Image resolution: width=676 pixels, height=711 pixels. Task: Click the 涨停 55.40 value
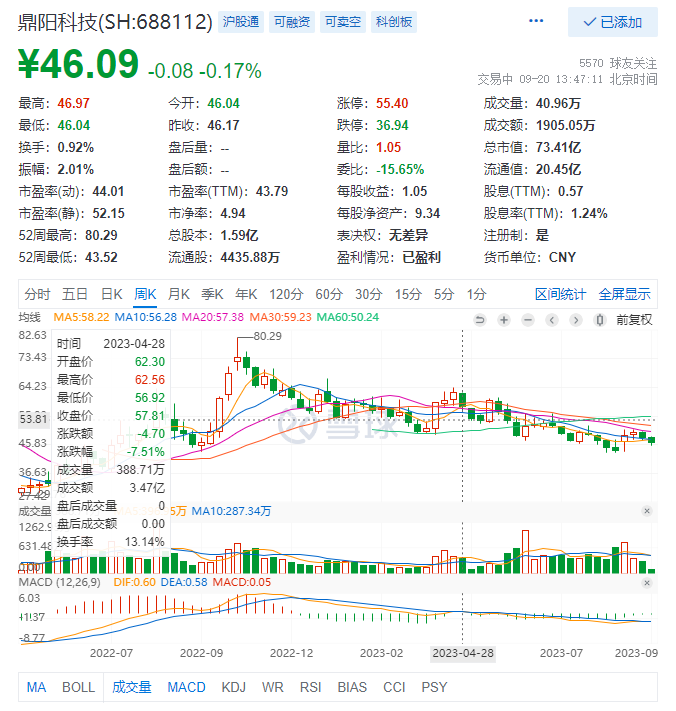[392, 103]
